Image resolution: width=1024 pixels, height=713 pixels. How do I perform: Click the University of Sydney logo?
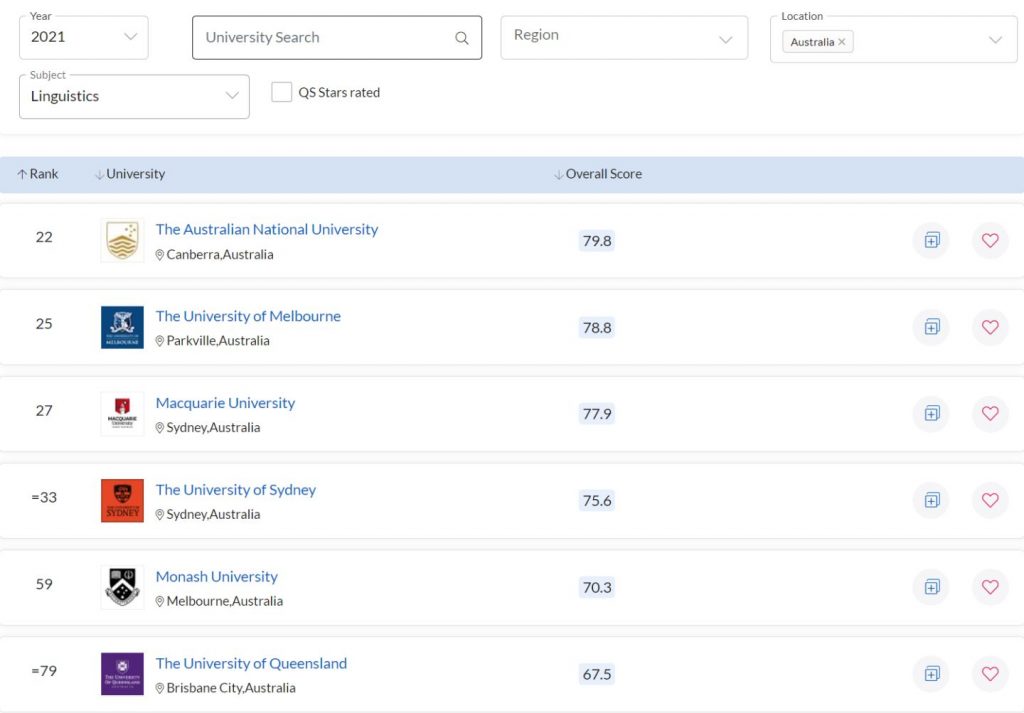[x=122, y=500]
